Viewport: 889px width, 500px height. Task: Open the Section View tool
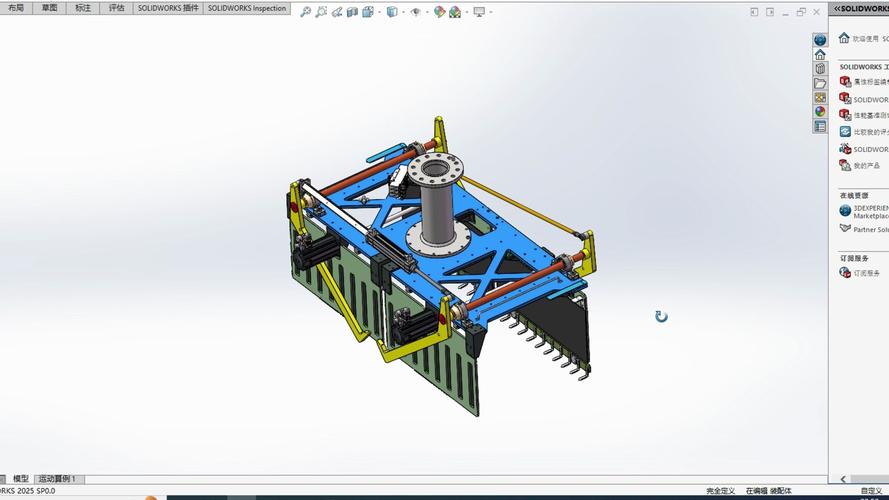click(352, 11)
